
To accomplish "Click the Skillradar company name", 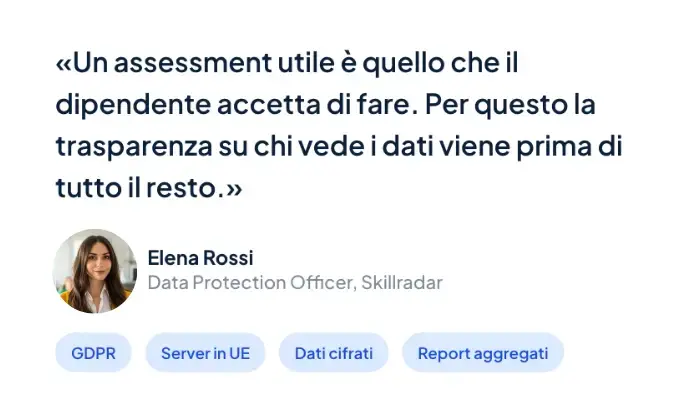I will coord(402,282).
